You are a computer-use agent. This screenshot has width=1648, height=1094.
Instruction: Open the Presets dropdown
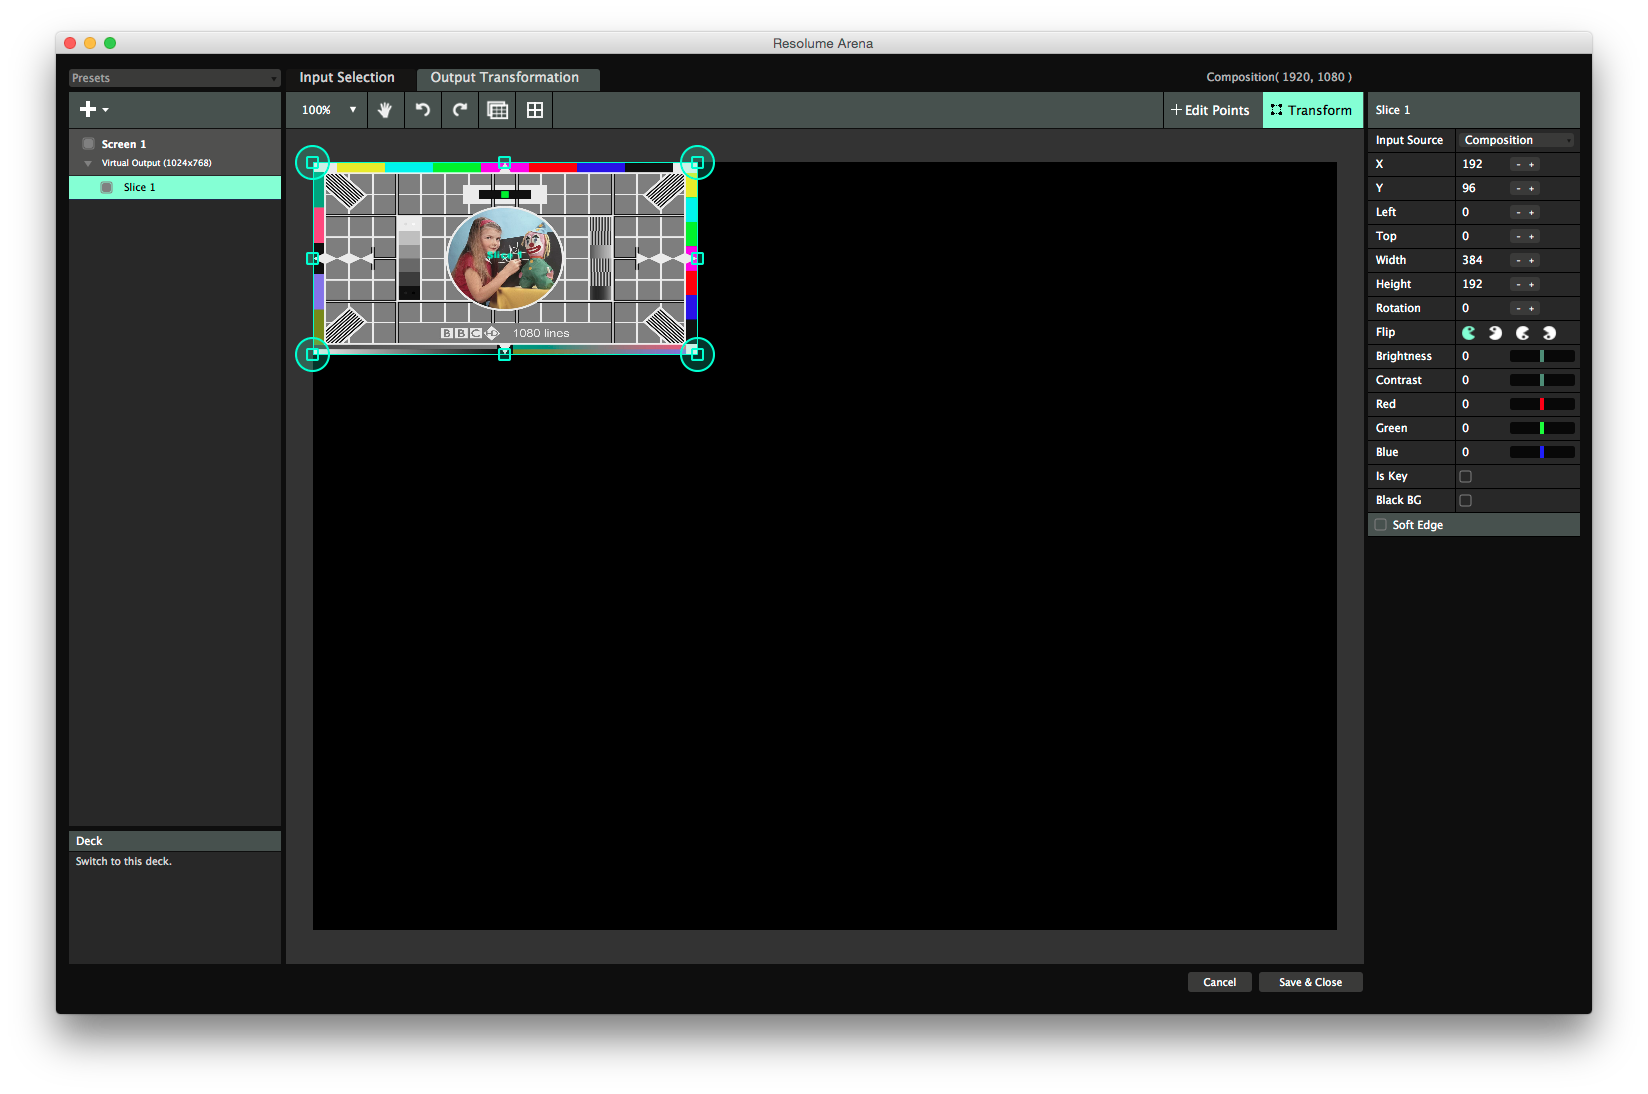(x=174, y=78)
